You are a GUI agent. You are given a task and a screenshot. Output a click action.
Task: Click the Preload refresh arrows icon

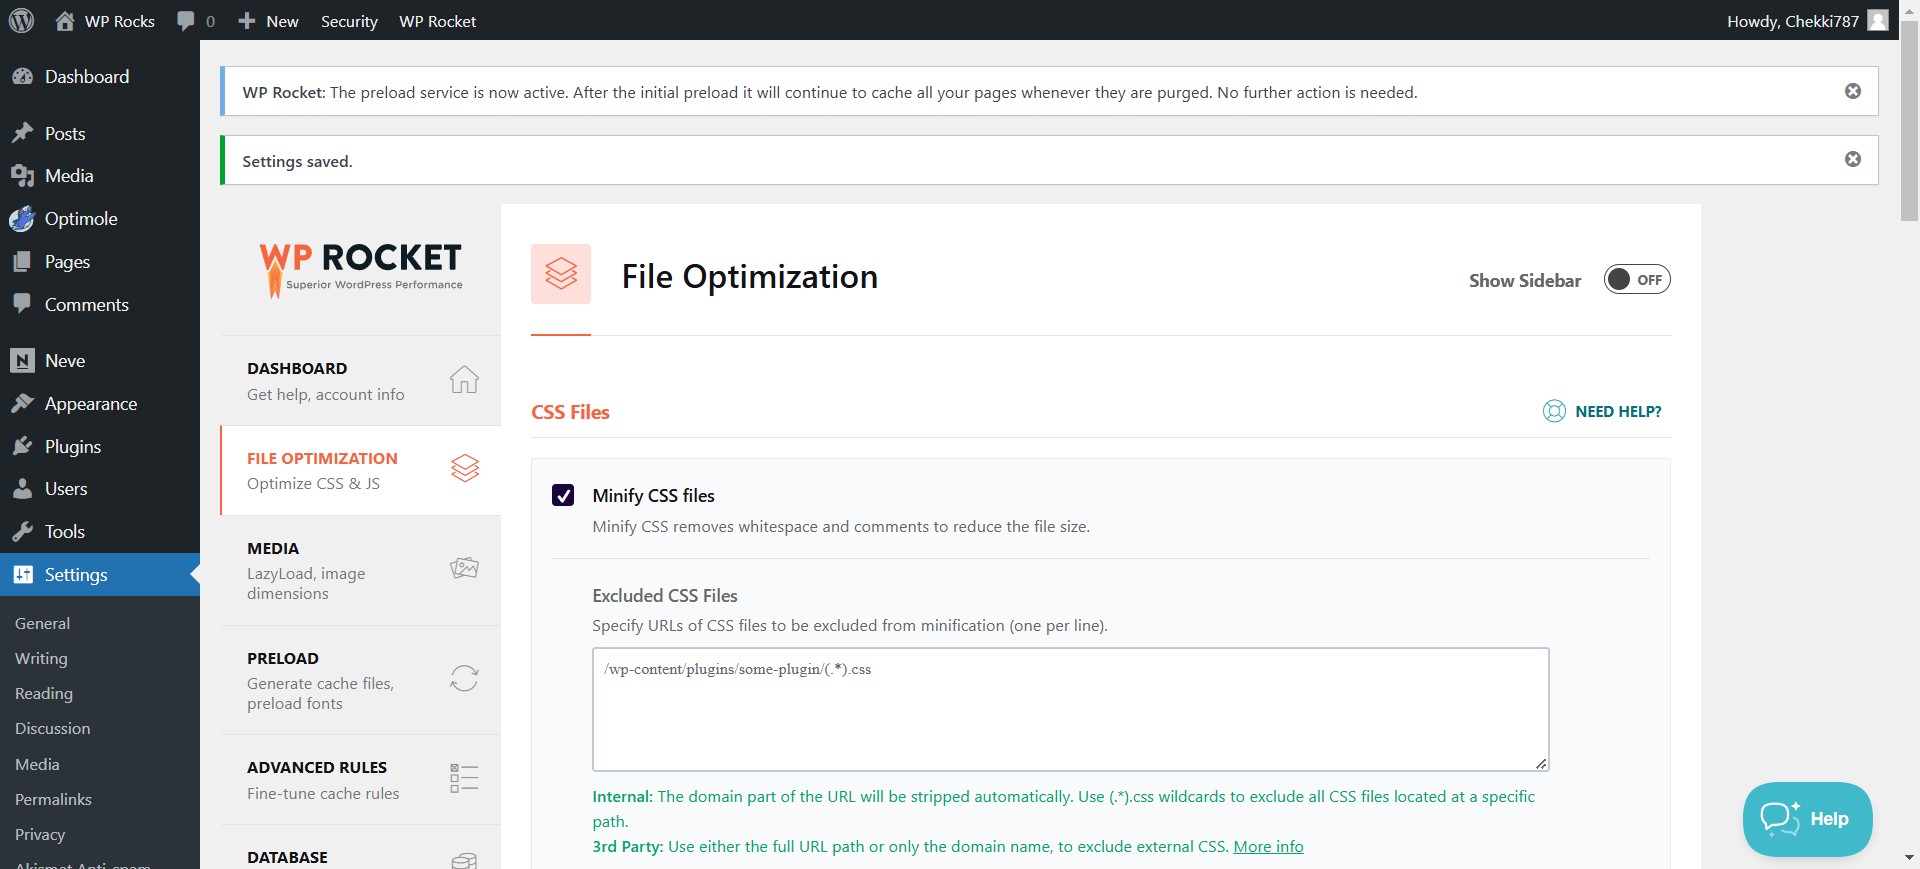(x=464, y=678)
